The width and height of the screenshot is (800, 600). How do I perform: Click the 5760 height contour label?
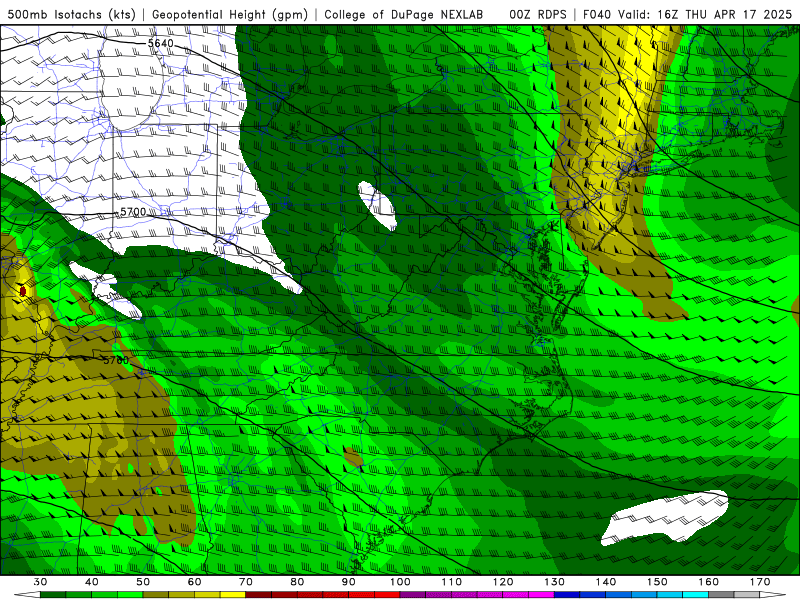pos(116,361)
